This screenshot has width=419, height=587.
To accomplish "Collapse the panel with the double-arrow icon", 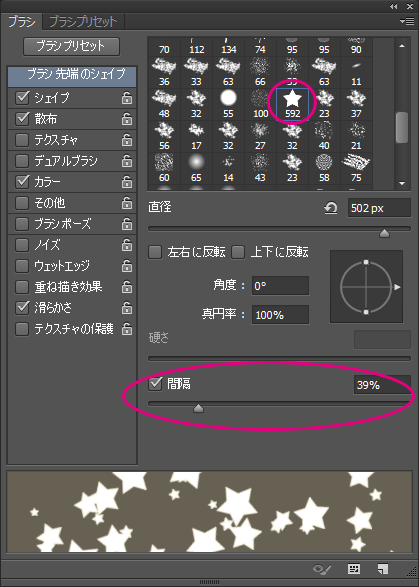I will coord(393,6).
